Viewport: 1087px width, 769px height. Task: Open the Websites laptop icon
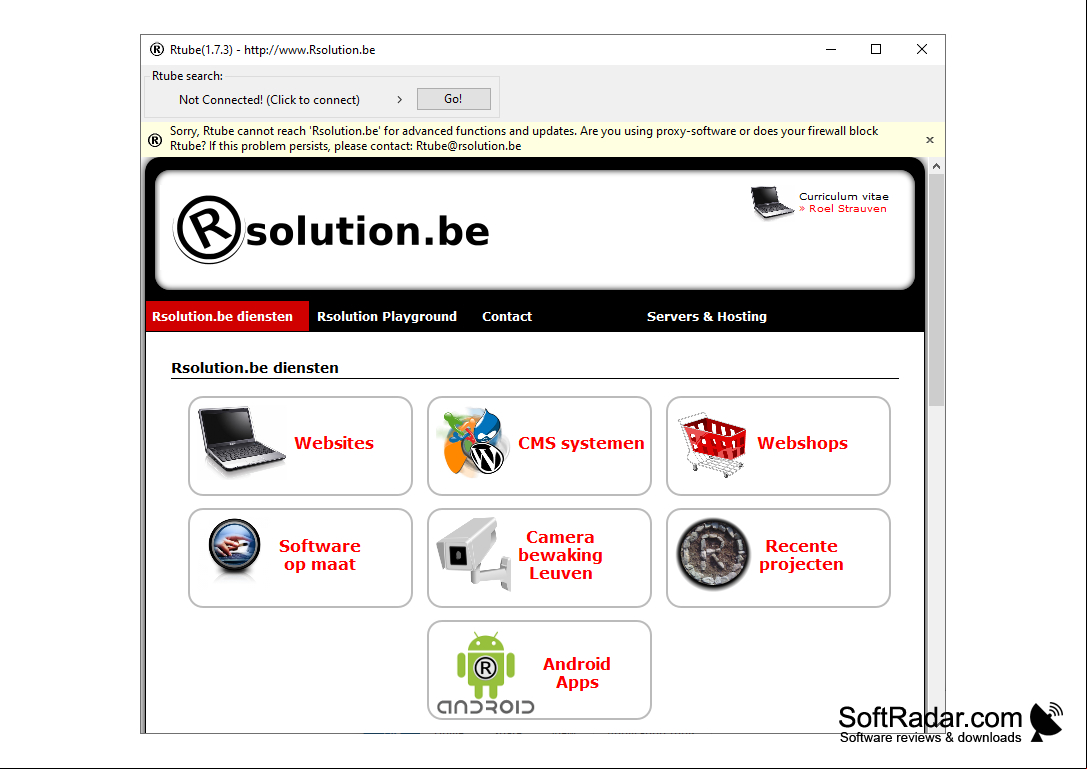point(241,441)
